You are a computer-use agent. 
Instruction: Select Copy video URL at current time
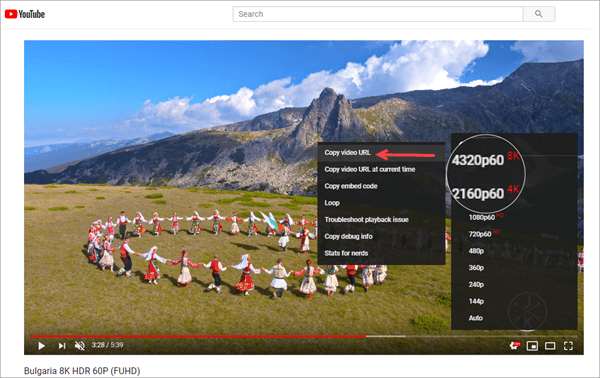pyautogui.click(x=381, y=169)
